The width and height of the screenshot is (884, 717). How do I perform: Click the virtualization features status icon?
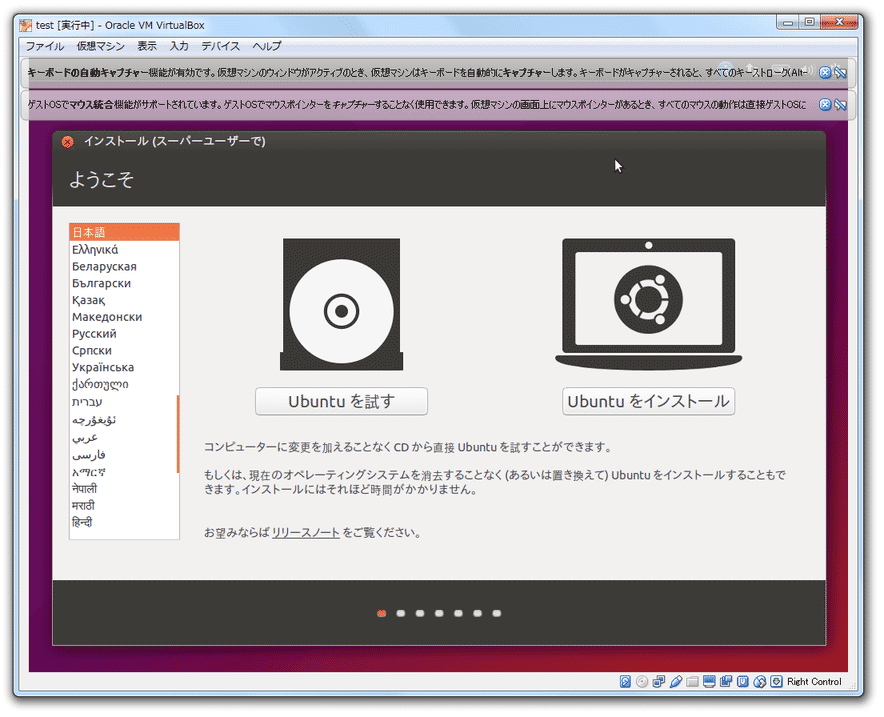[x=743, y=681]
